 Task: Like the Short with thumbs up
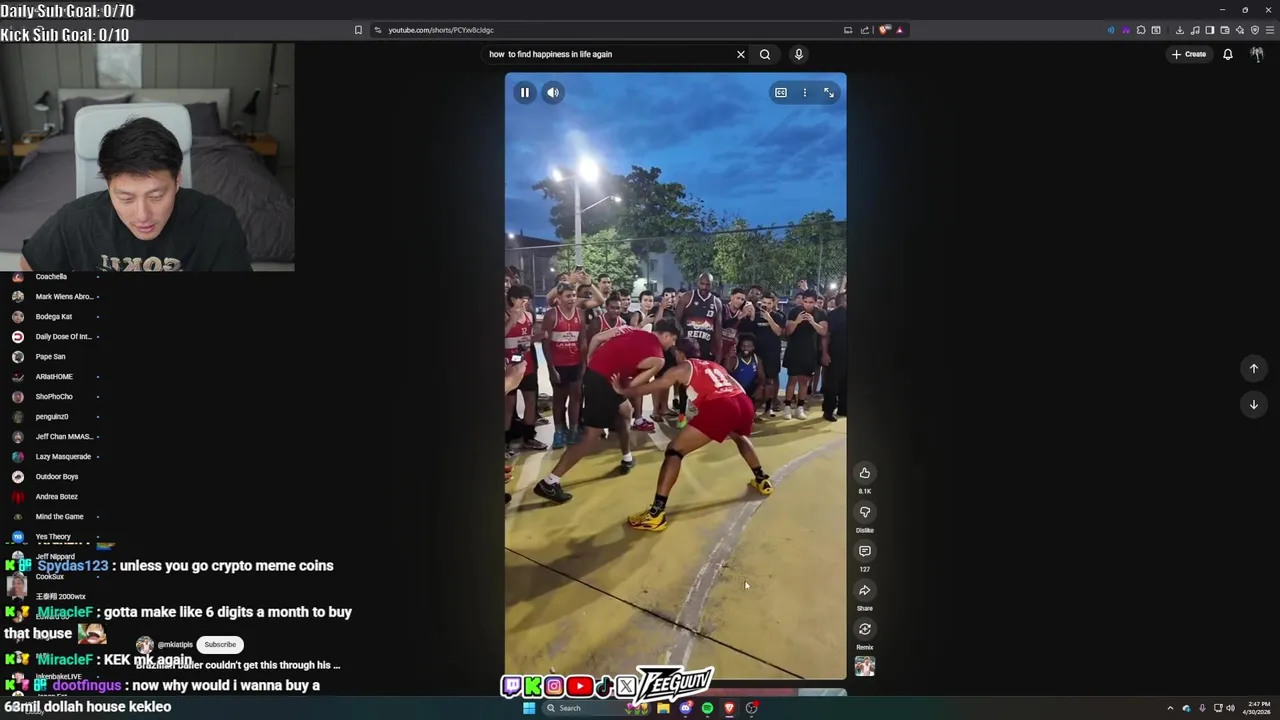coord(865,473)
